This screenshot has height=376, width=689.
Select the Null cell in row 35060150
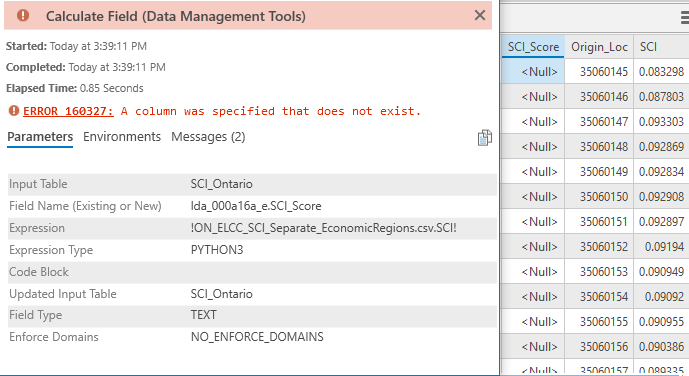coord(533,197)
